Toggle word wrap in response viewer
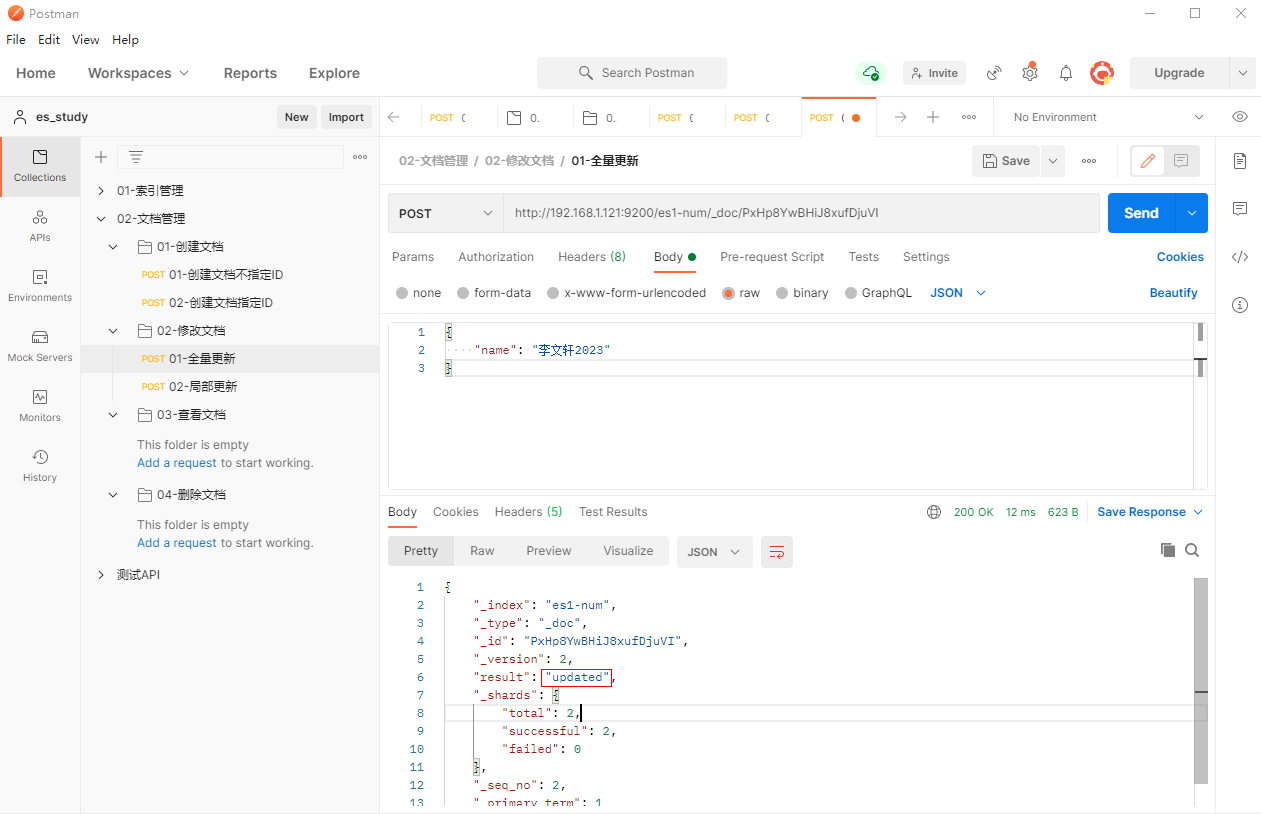Screen dimensions: 1261x814 777,551
